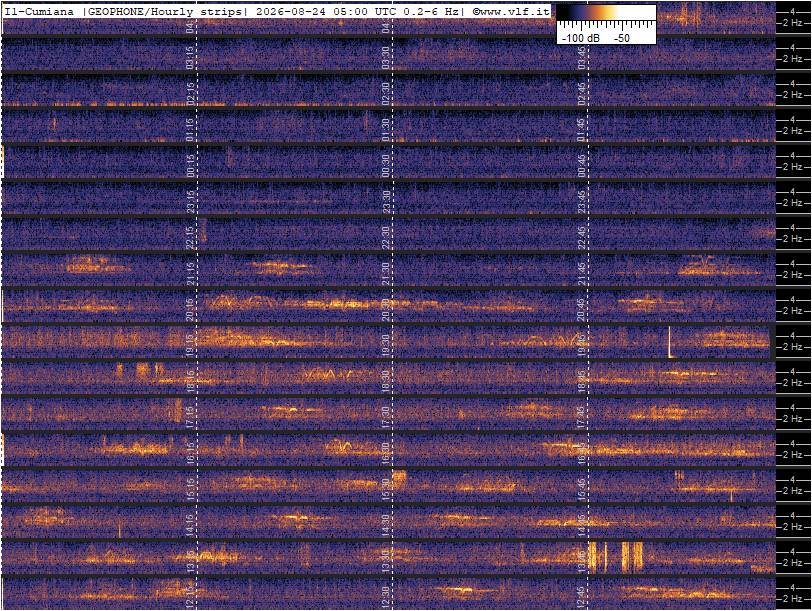This screenshot has height=611, width=812.
Task: Click the 12:15 time marker label
Action: tap(190, 598)
